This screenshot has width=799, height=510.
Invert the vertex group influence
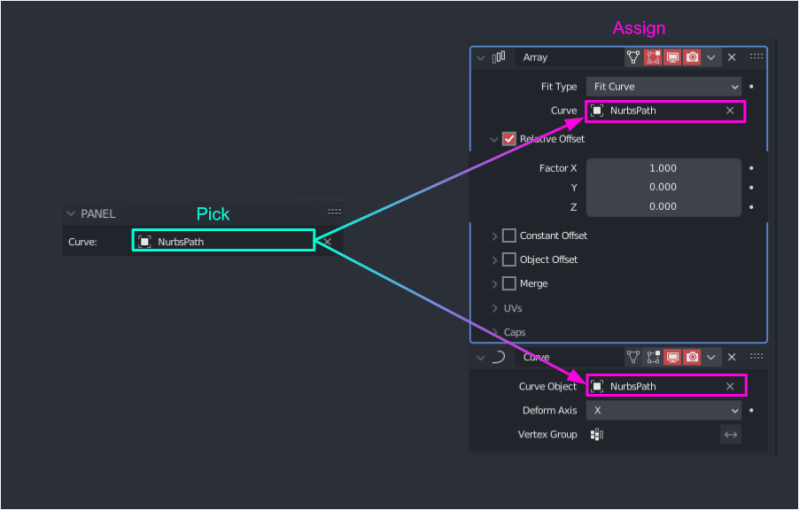(x=731, y=435)
